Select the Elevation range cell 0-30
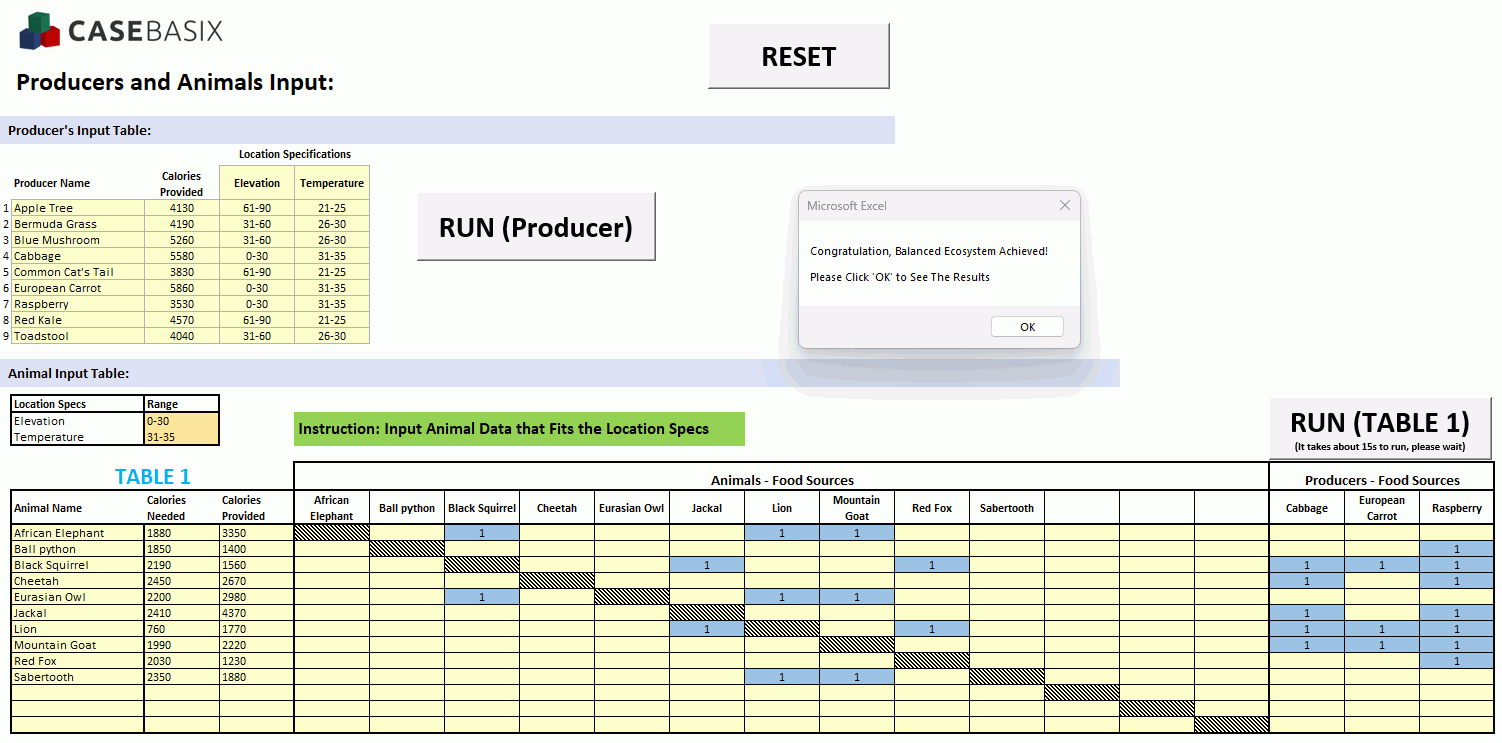The image size is (1502, 743). [182, 421]
